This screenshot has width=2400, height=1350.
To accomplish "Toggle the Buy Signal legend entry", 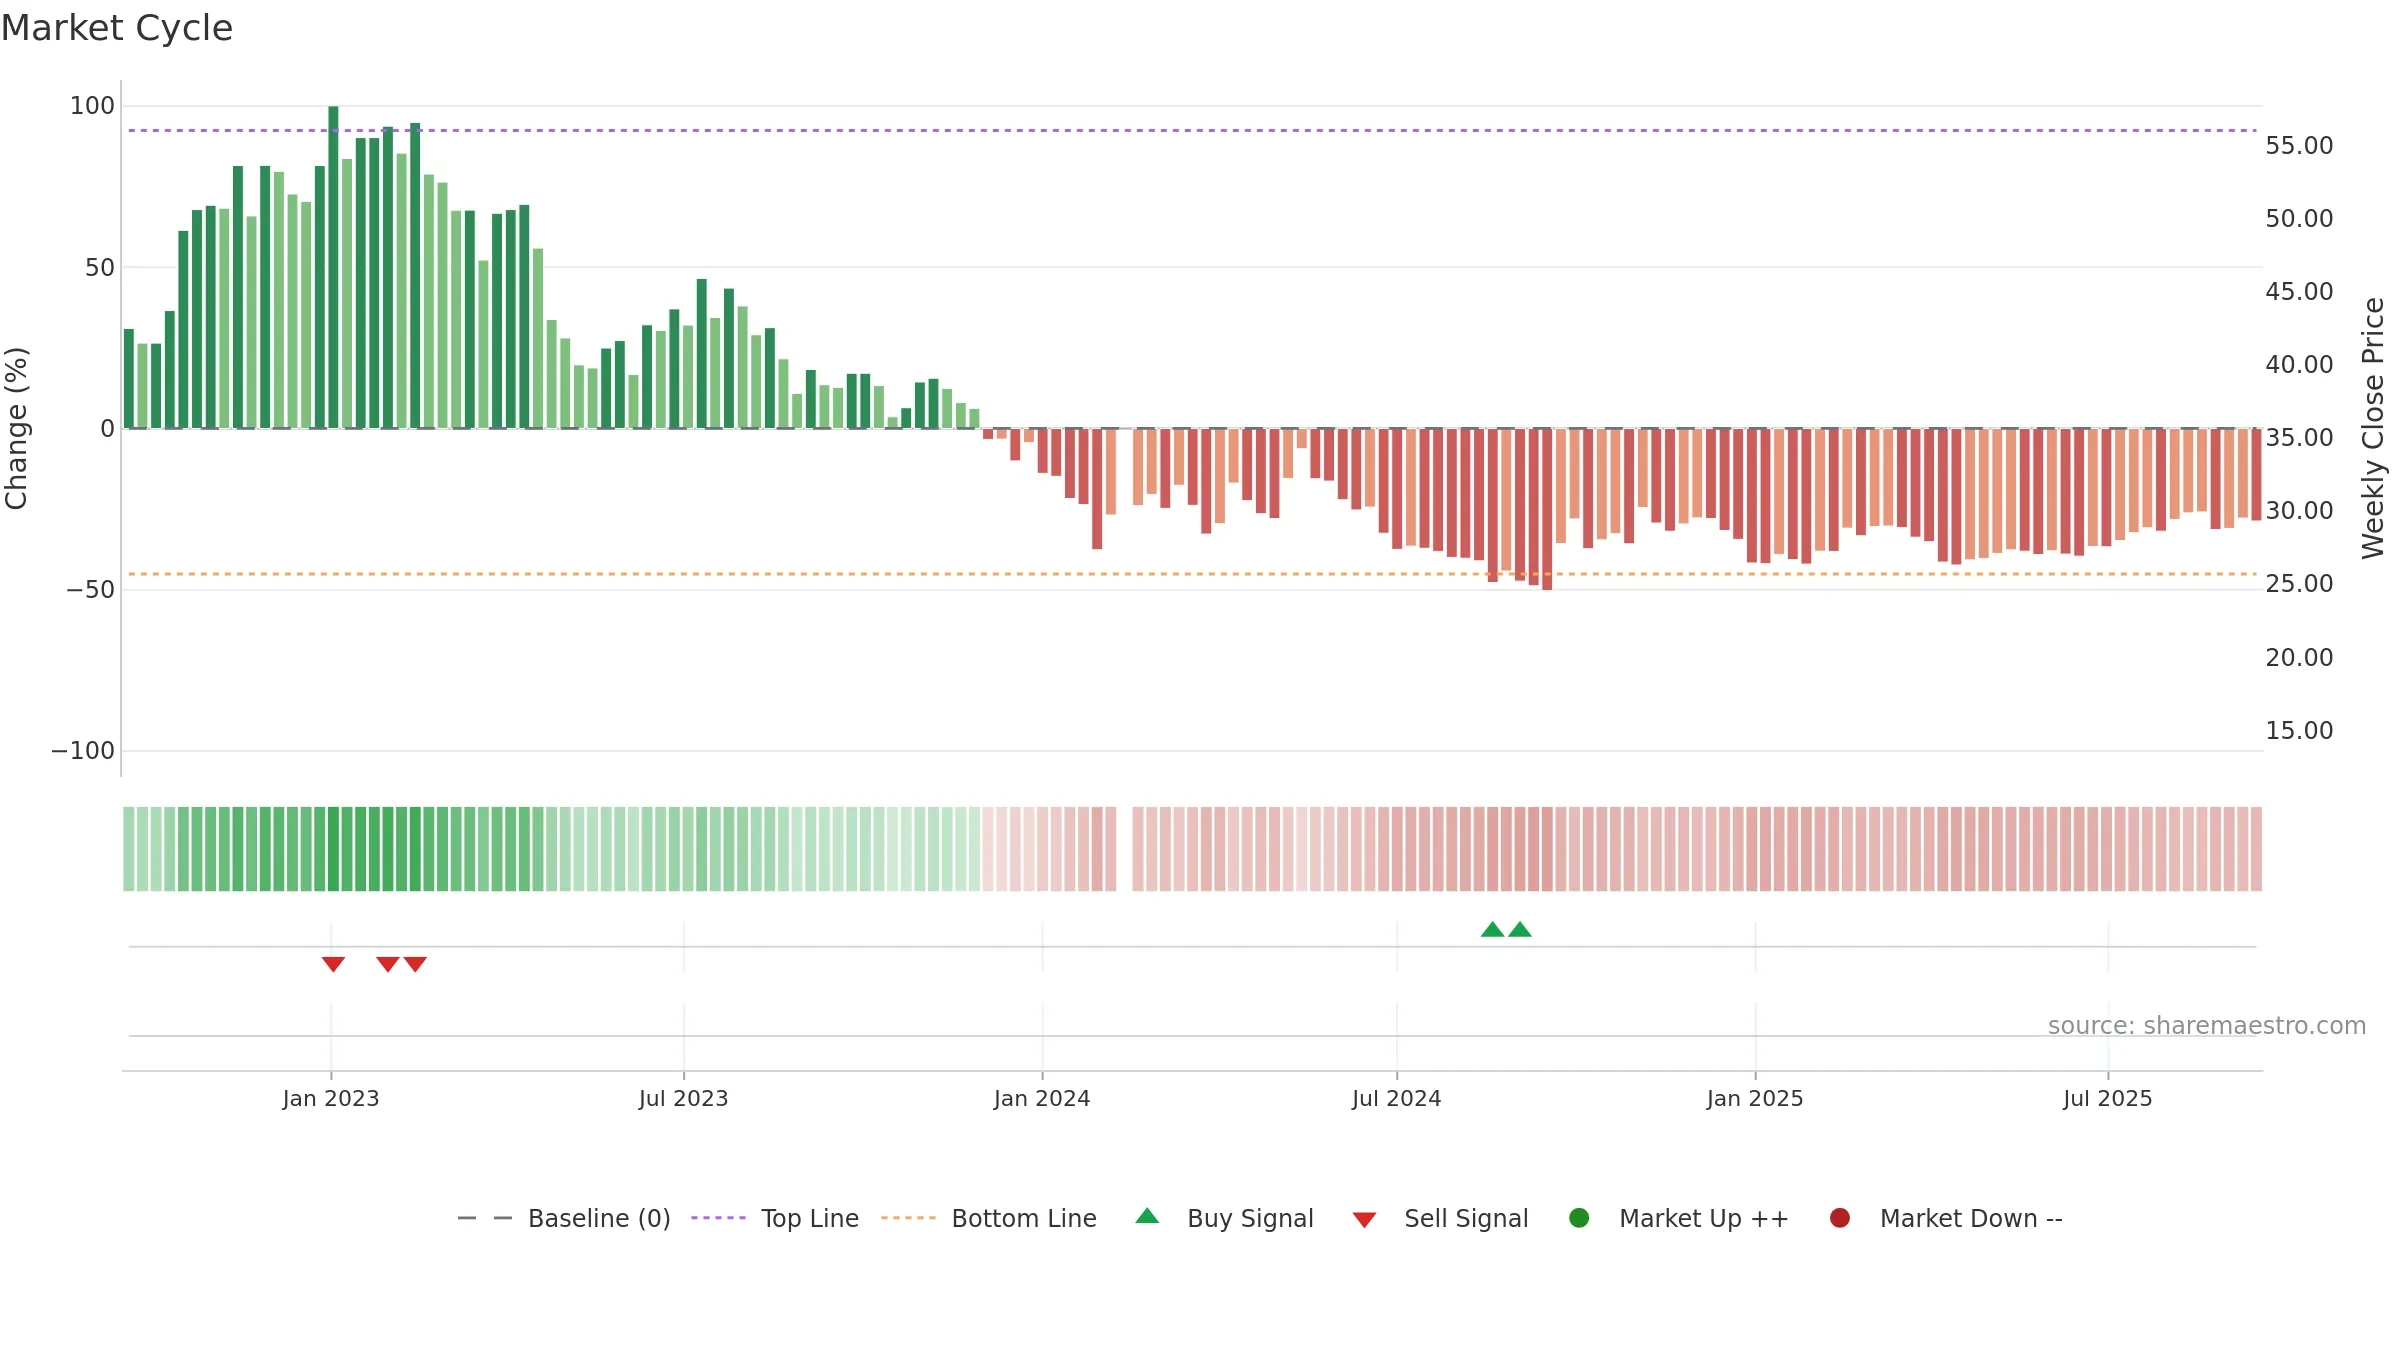I will 1225,1218.
